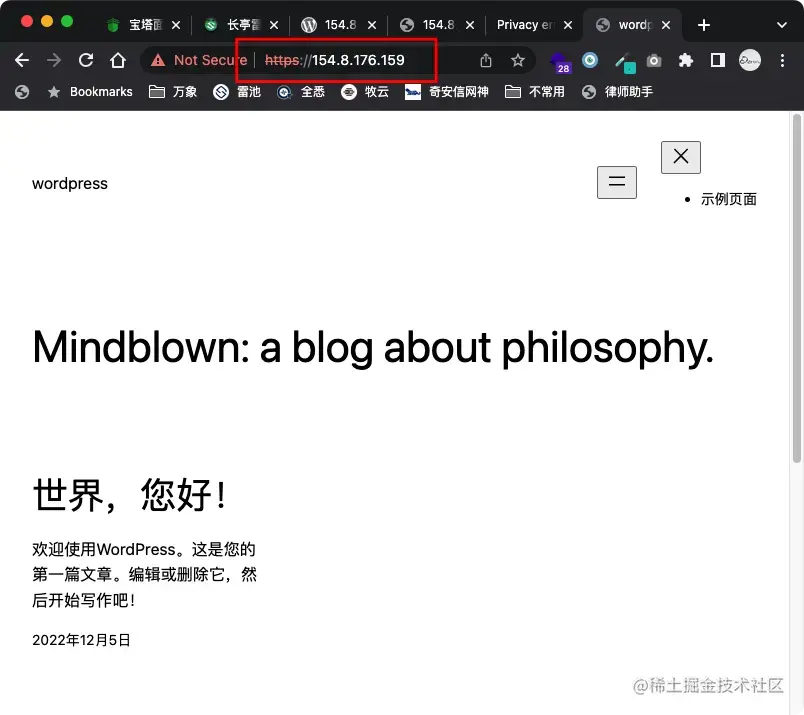
Task: Expand the tab search chevron
Action: (781, 25)
